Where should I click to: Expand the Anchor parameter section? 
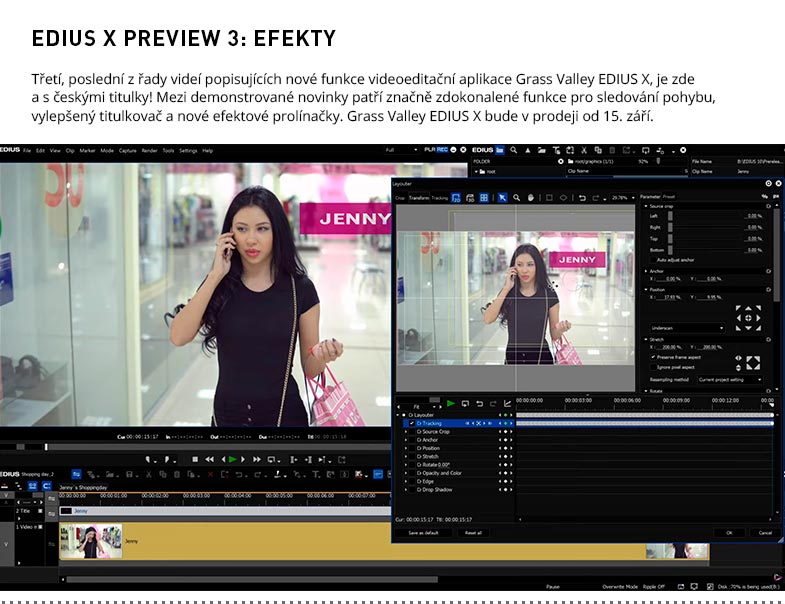pos(646,271)
